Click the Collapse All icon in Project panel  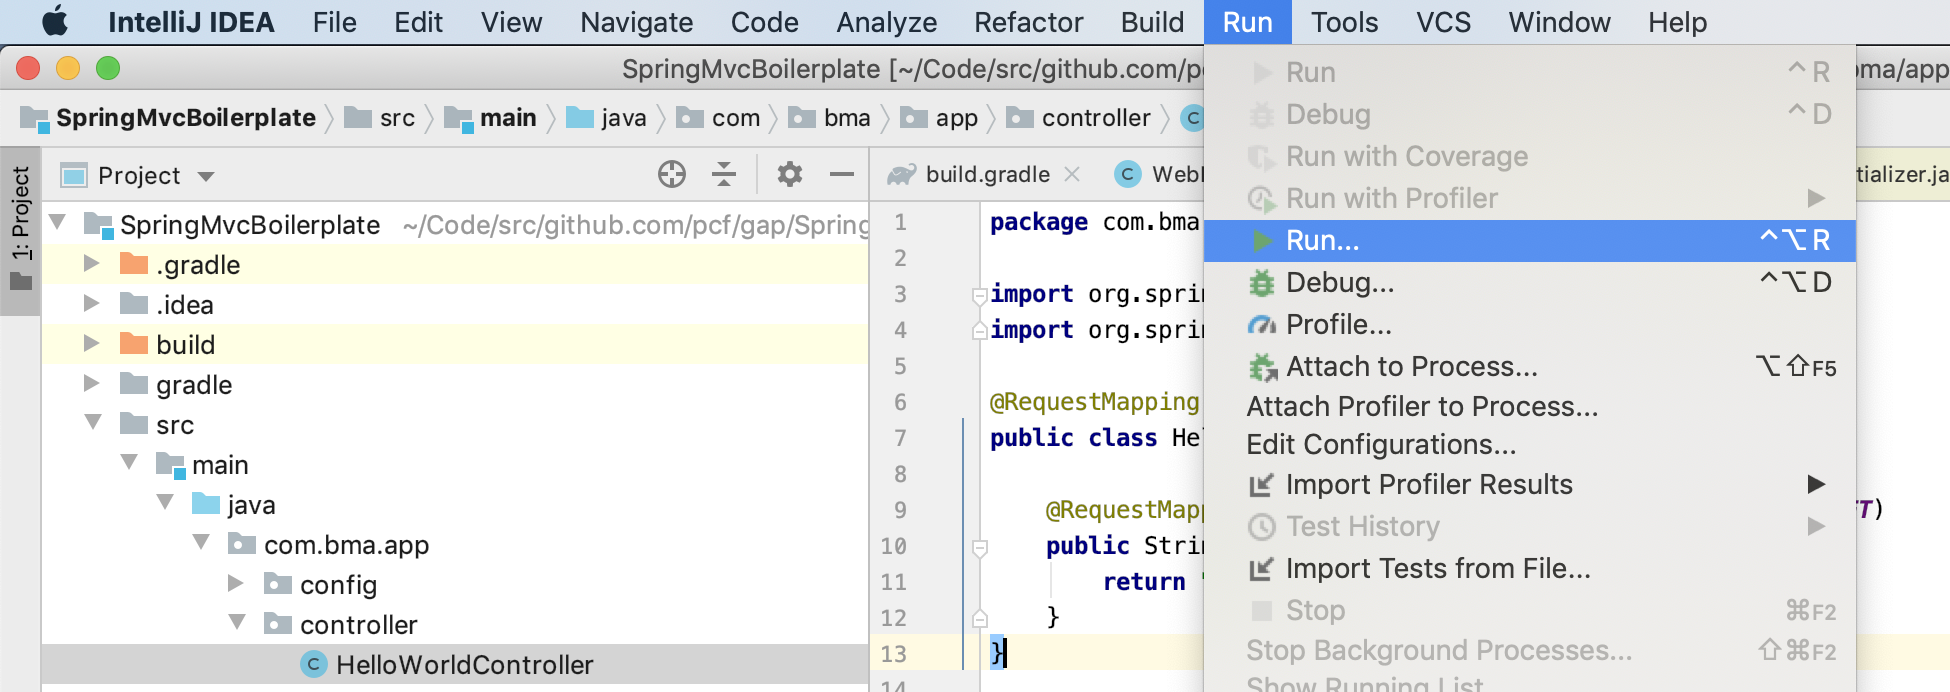point(724,175)
